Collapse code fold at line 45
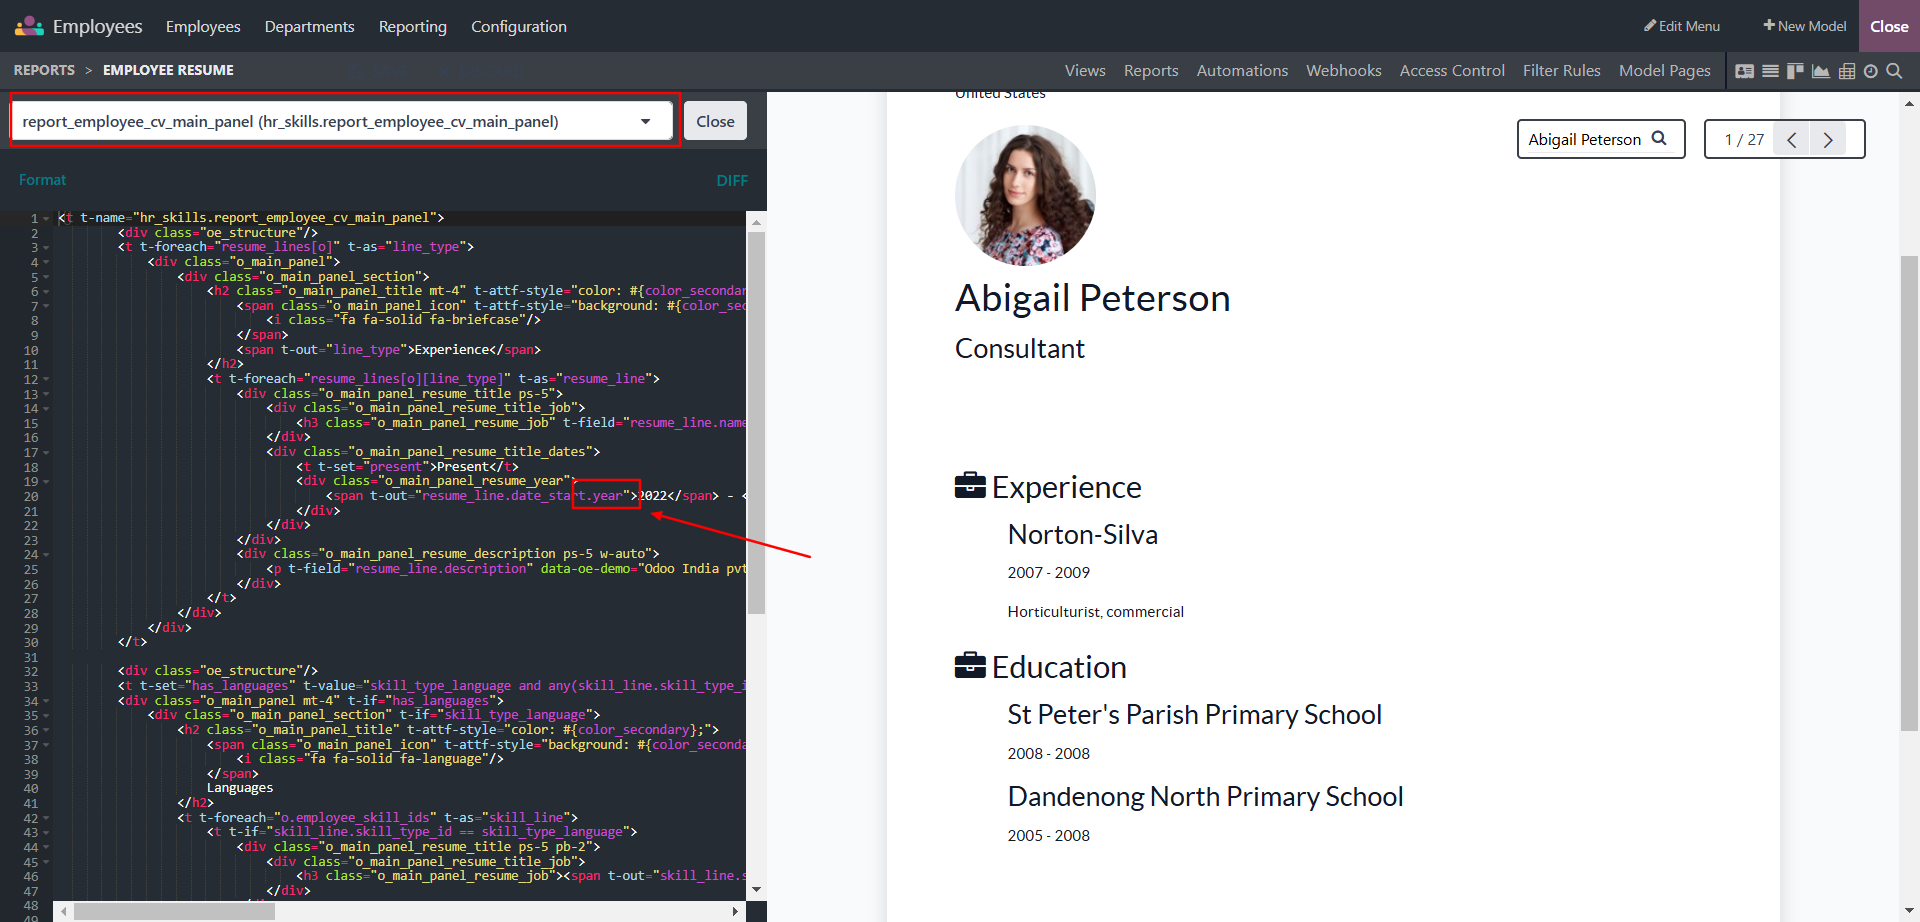Image resolution: width=1920 pixels, height=922 pixels. [x=46, y=862]
